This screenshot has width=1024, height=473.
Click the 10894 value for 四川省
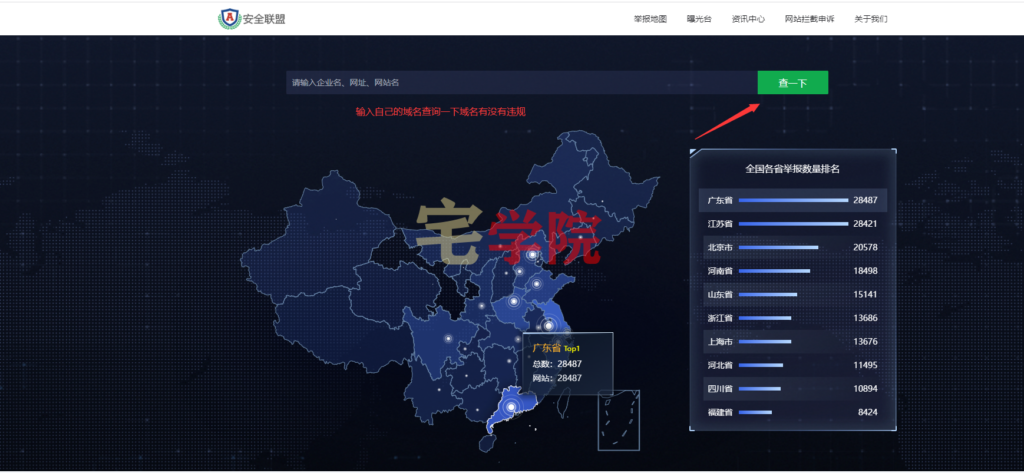tap(865, 388)
